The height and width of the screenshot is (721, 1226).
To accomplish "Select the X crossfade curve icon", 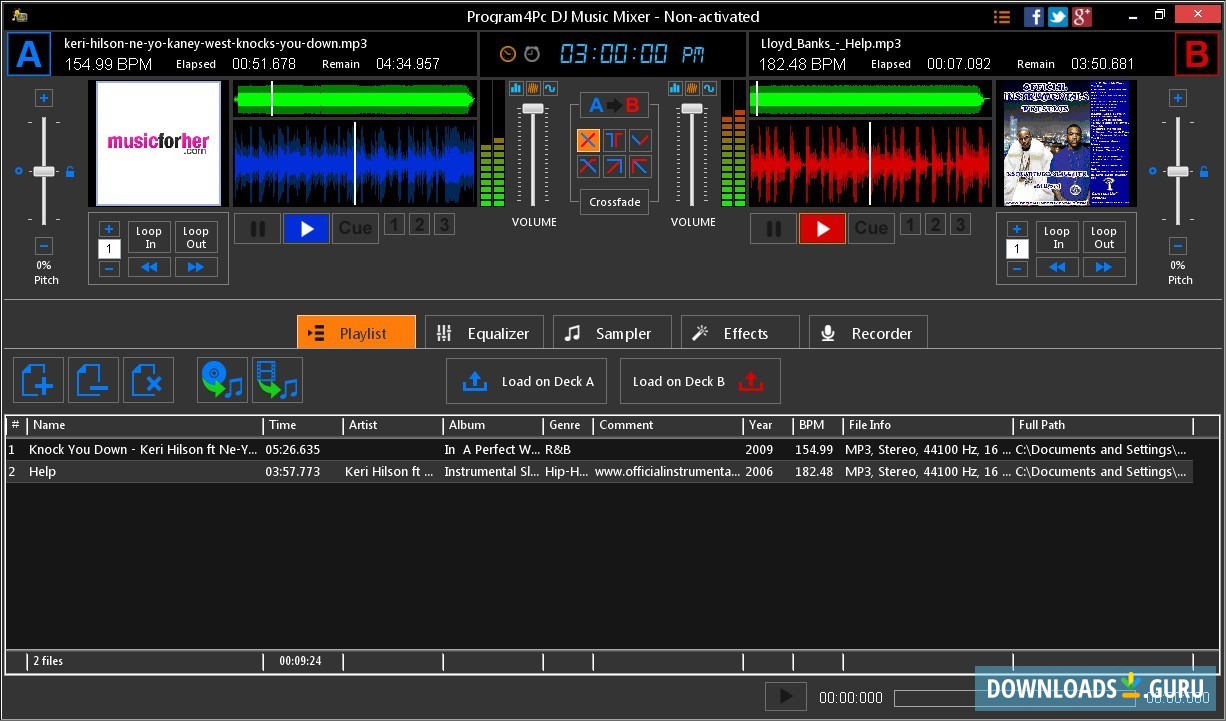I will pyautogui.click(x=589, y=140).
